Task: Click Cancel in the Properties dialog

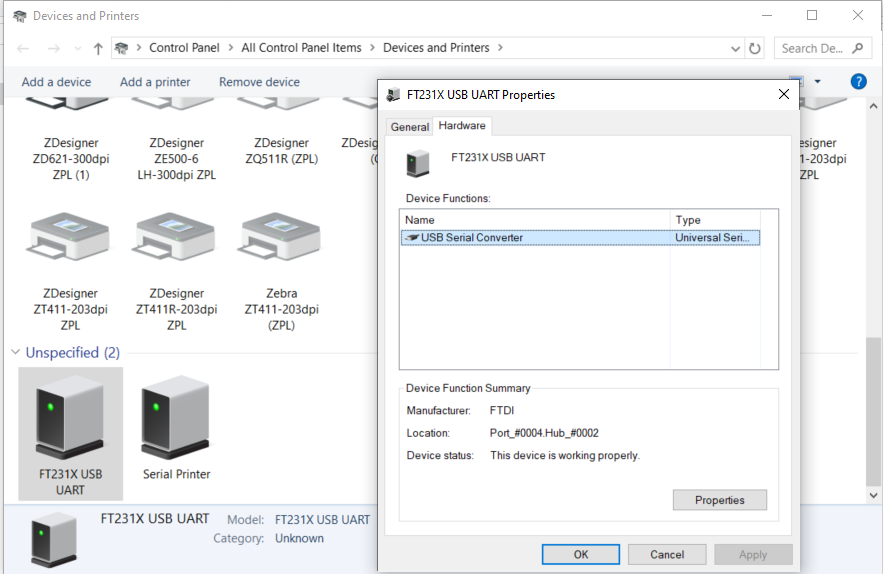Action: click(x=667, y=554)
